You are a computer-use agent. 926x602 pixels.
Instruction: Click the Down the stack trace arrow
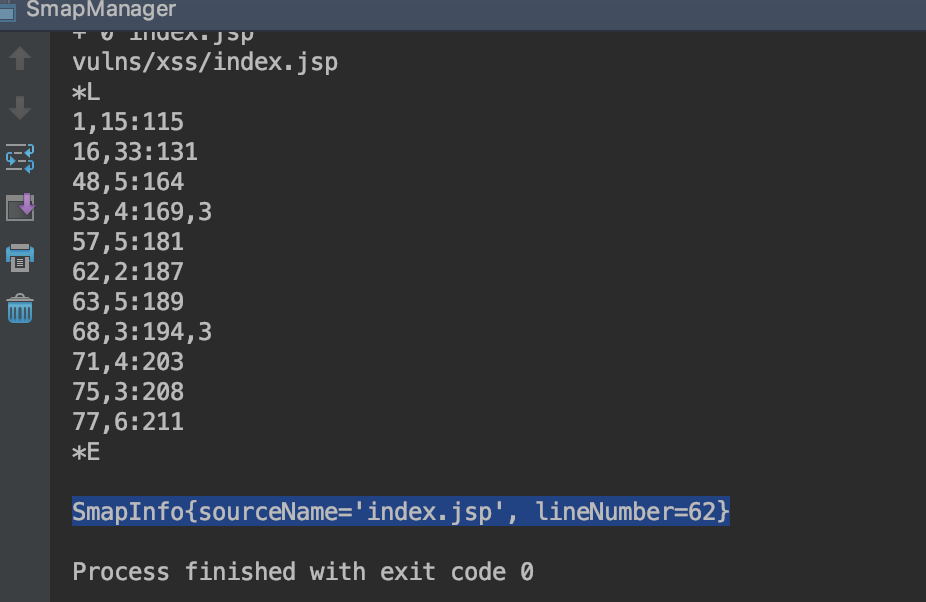tap(20, 108)
